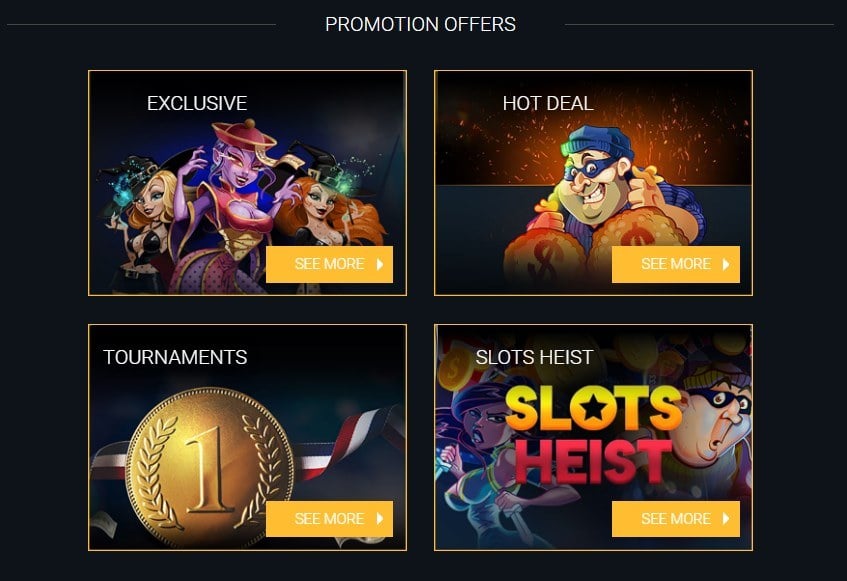Screen dimensions: 847x581
Task: Select the TOURNAMENTS heading text
Action: tap(174, 354)
